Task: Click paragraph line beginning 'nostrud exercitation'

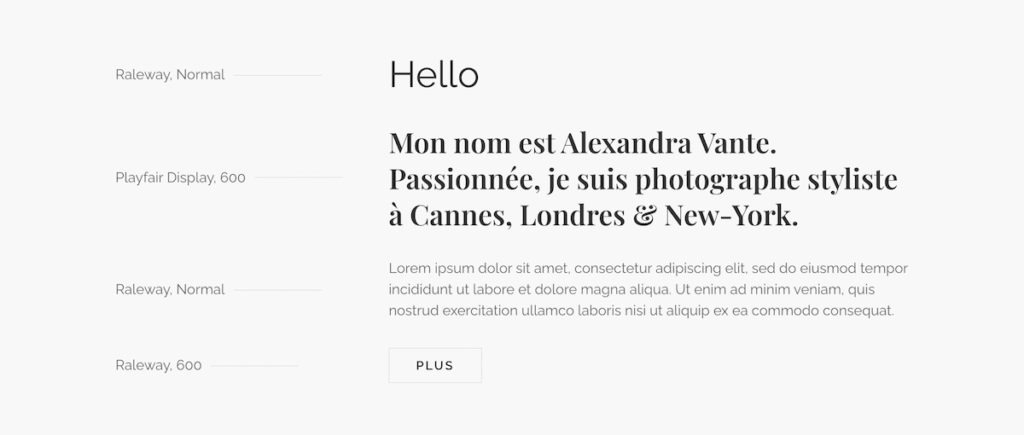Action: click(x=641, y=311)
